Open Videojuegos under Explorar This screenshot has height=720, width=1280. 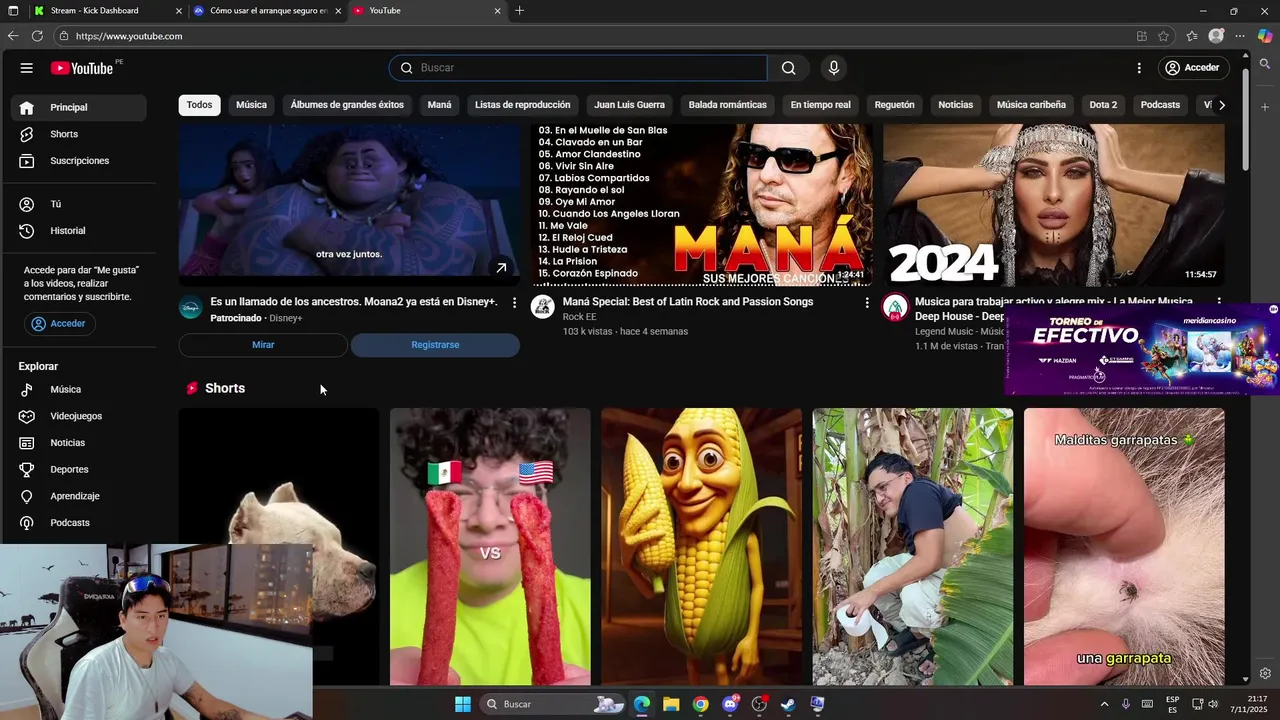click(x=80, y=416)
